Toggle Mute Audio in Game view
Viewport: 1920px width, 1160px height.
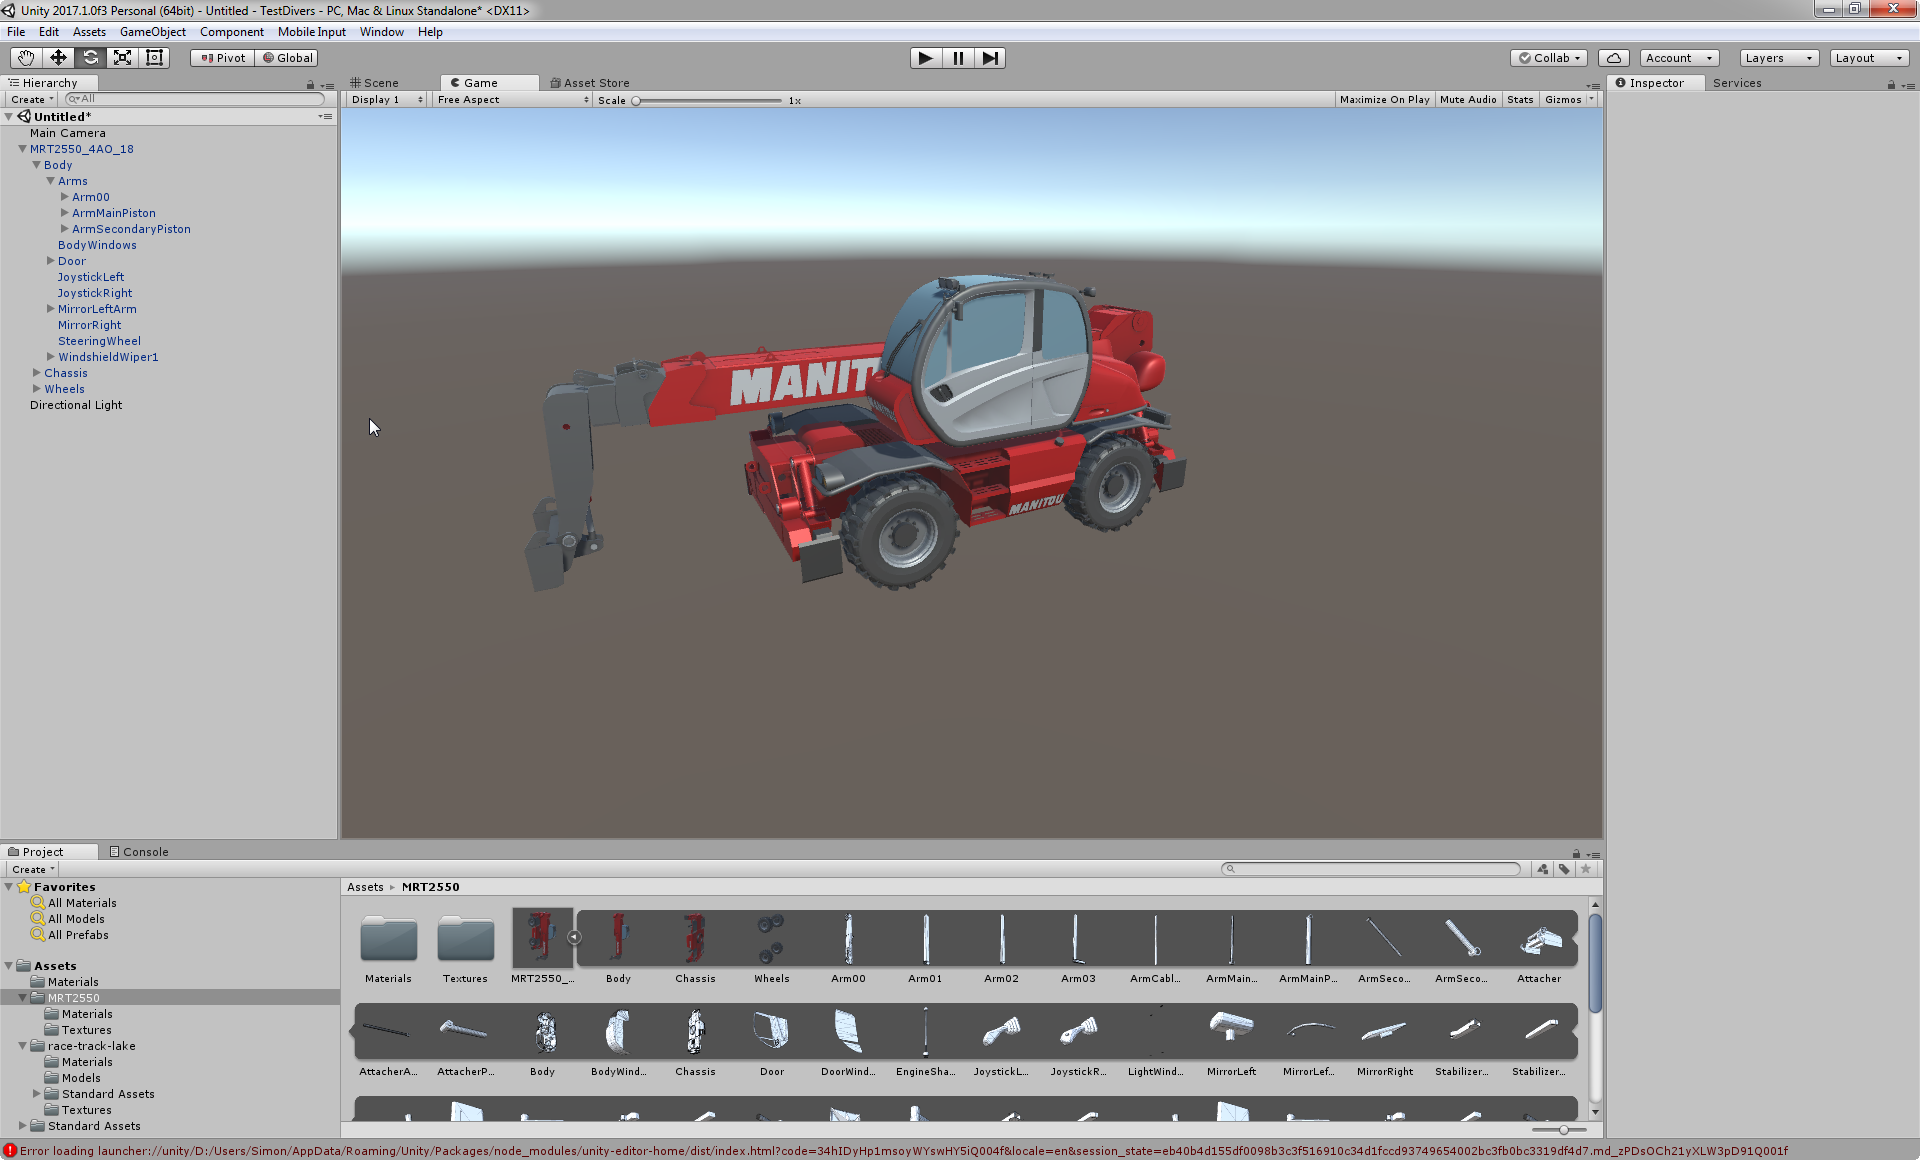coord(1468,100)
